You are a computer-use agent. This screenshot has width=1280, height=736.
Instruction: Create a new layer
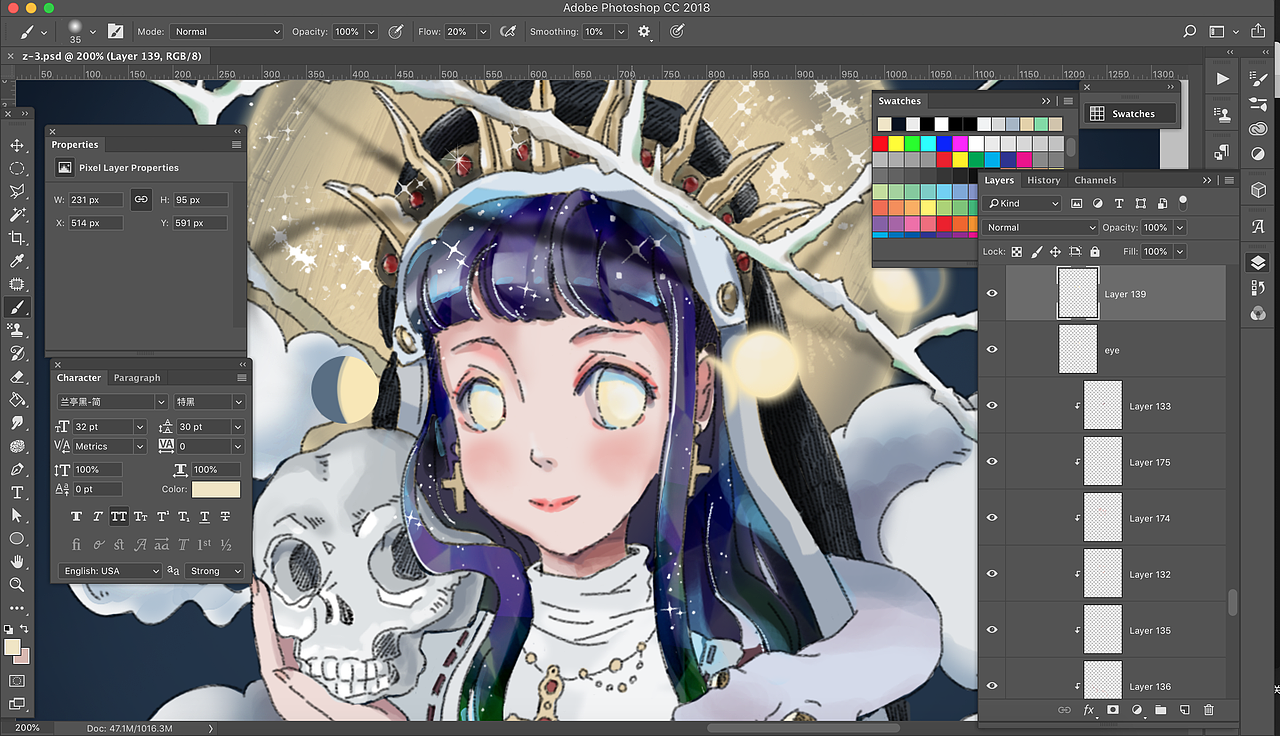[1184, 710]
